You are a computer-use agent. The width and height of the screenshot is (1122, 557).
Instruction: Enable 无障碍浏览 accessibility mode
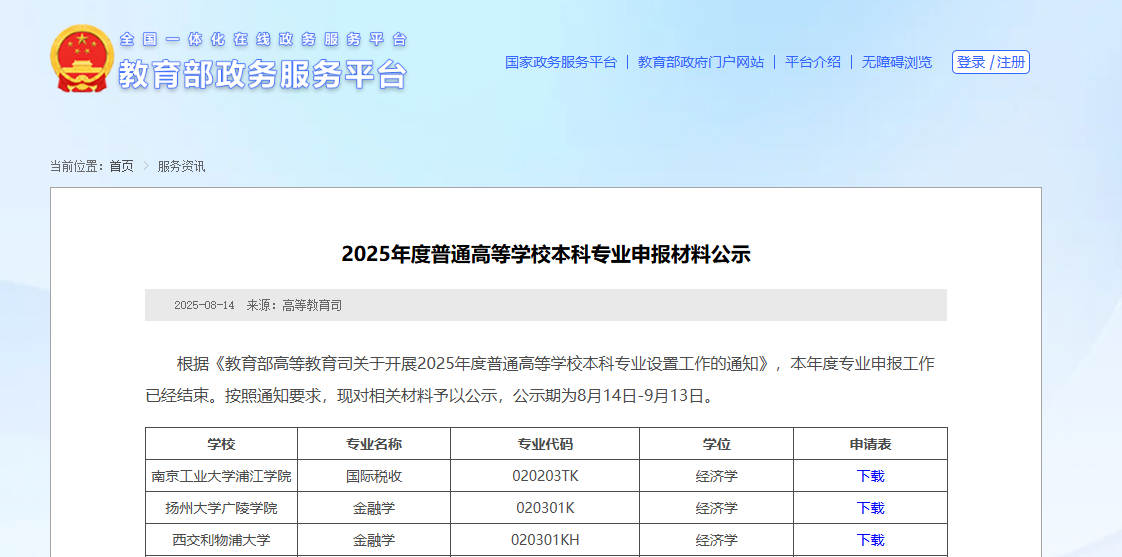tap(896, 62)
